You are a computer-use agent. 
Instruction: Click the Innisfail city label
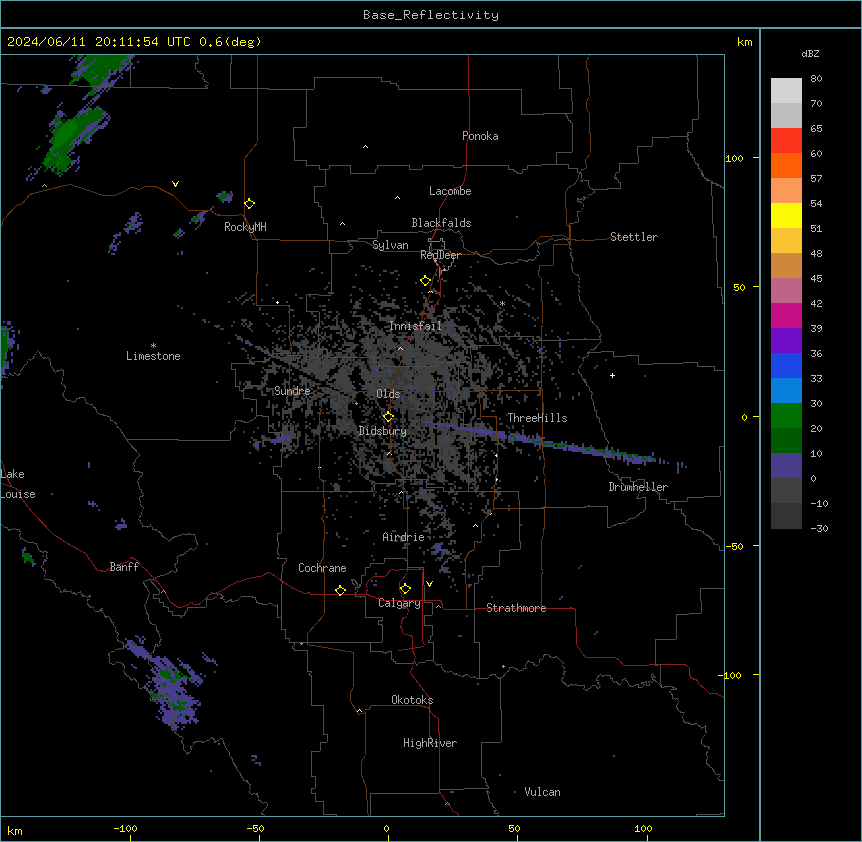(415, 326)
